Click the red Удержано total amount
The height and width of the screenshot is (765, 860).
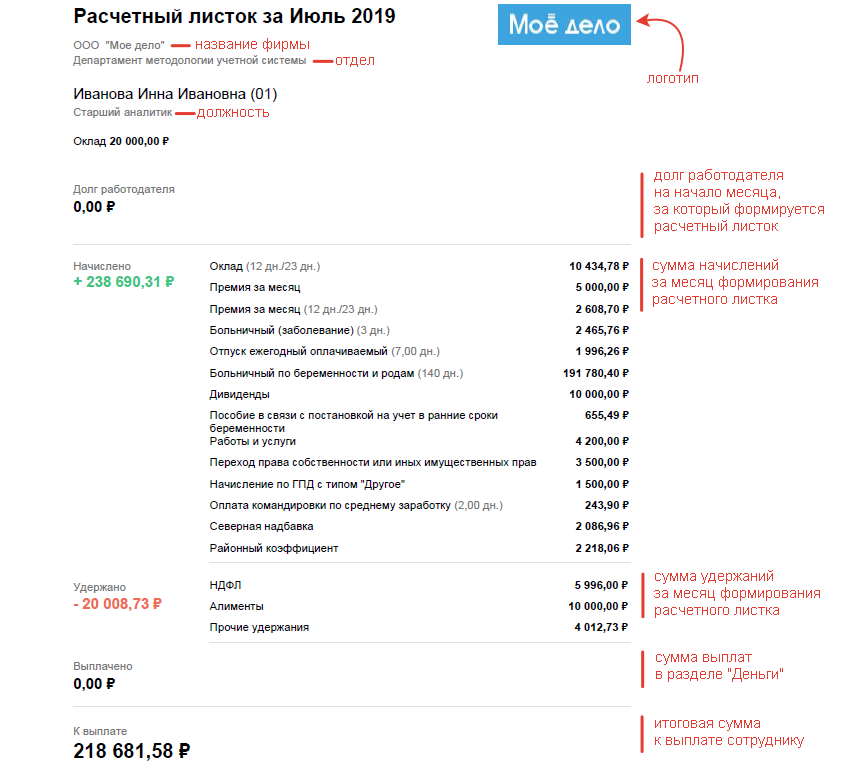pyautogui.click(x=117, y=604)
